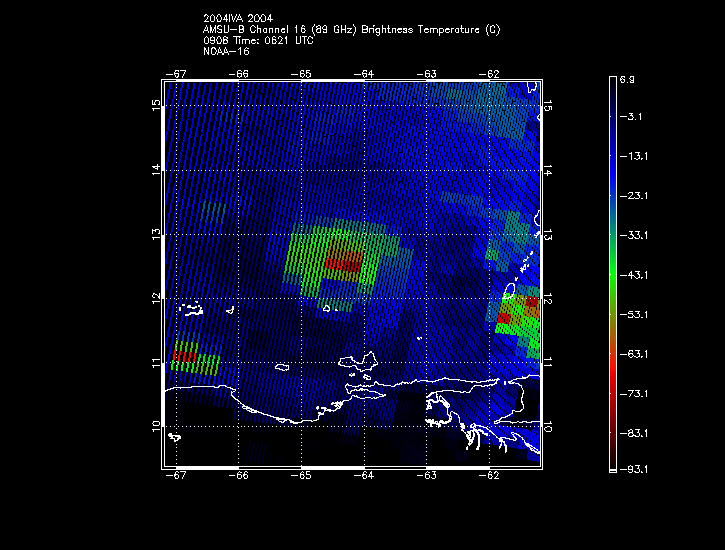Click the "15" latitude label left of map

pyautogui.click(x=156, y=105)
